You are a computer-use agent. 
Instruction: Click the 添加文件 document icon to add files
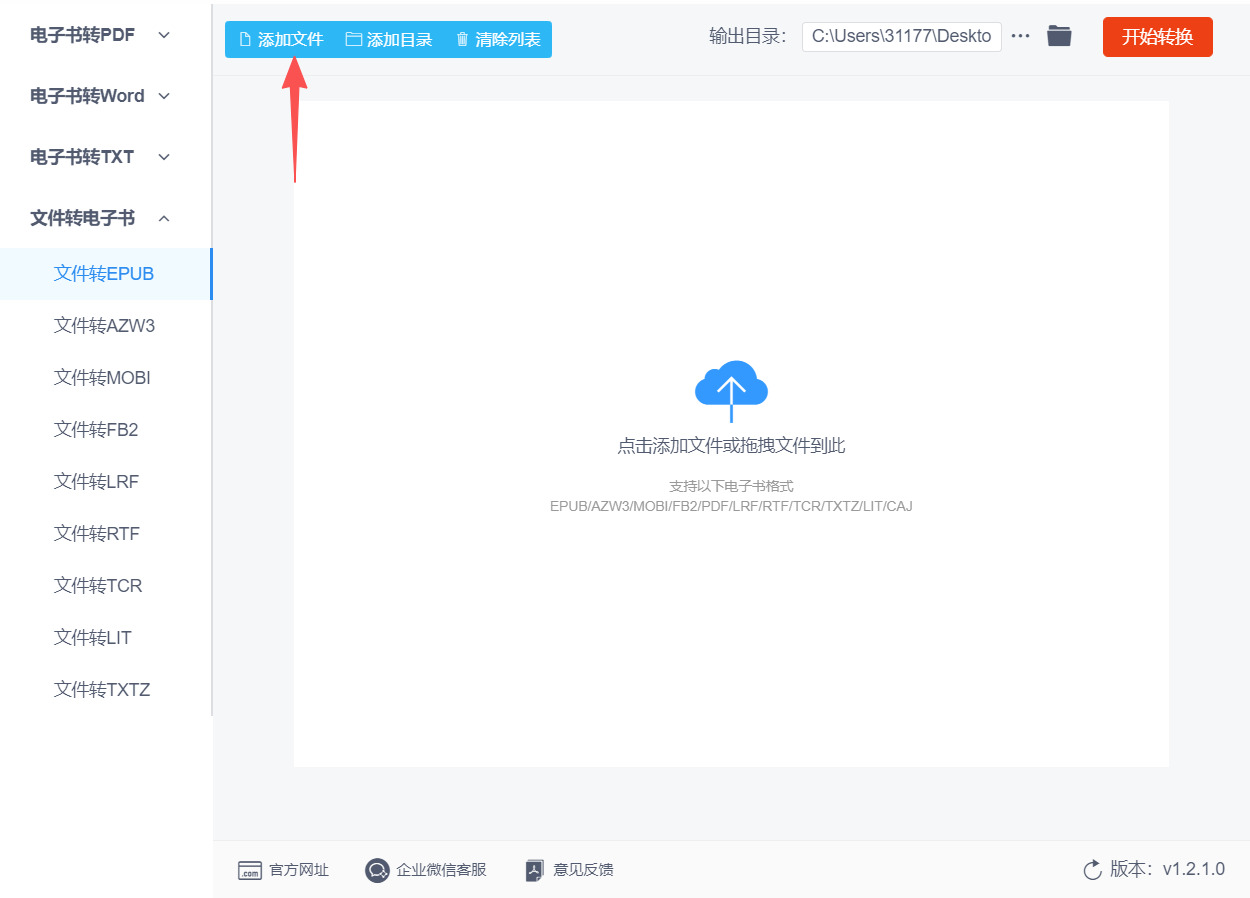[245, 38]
